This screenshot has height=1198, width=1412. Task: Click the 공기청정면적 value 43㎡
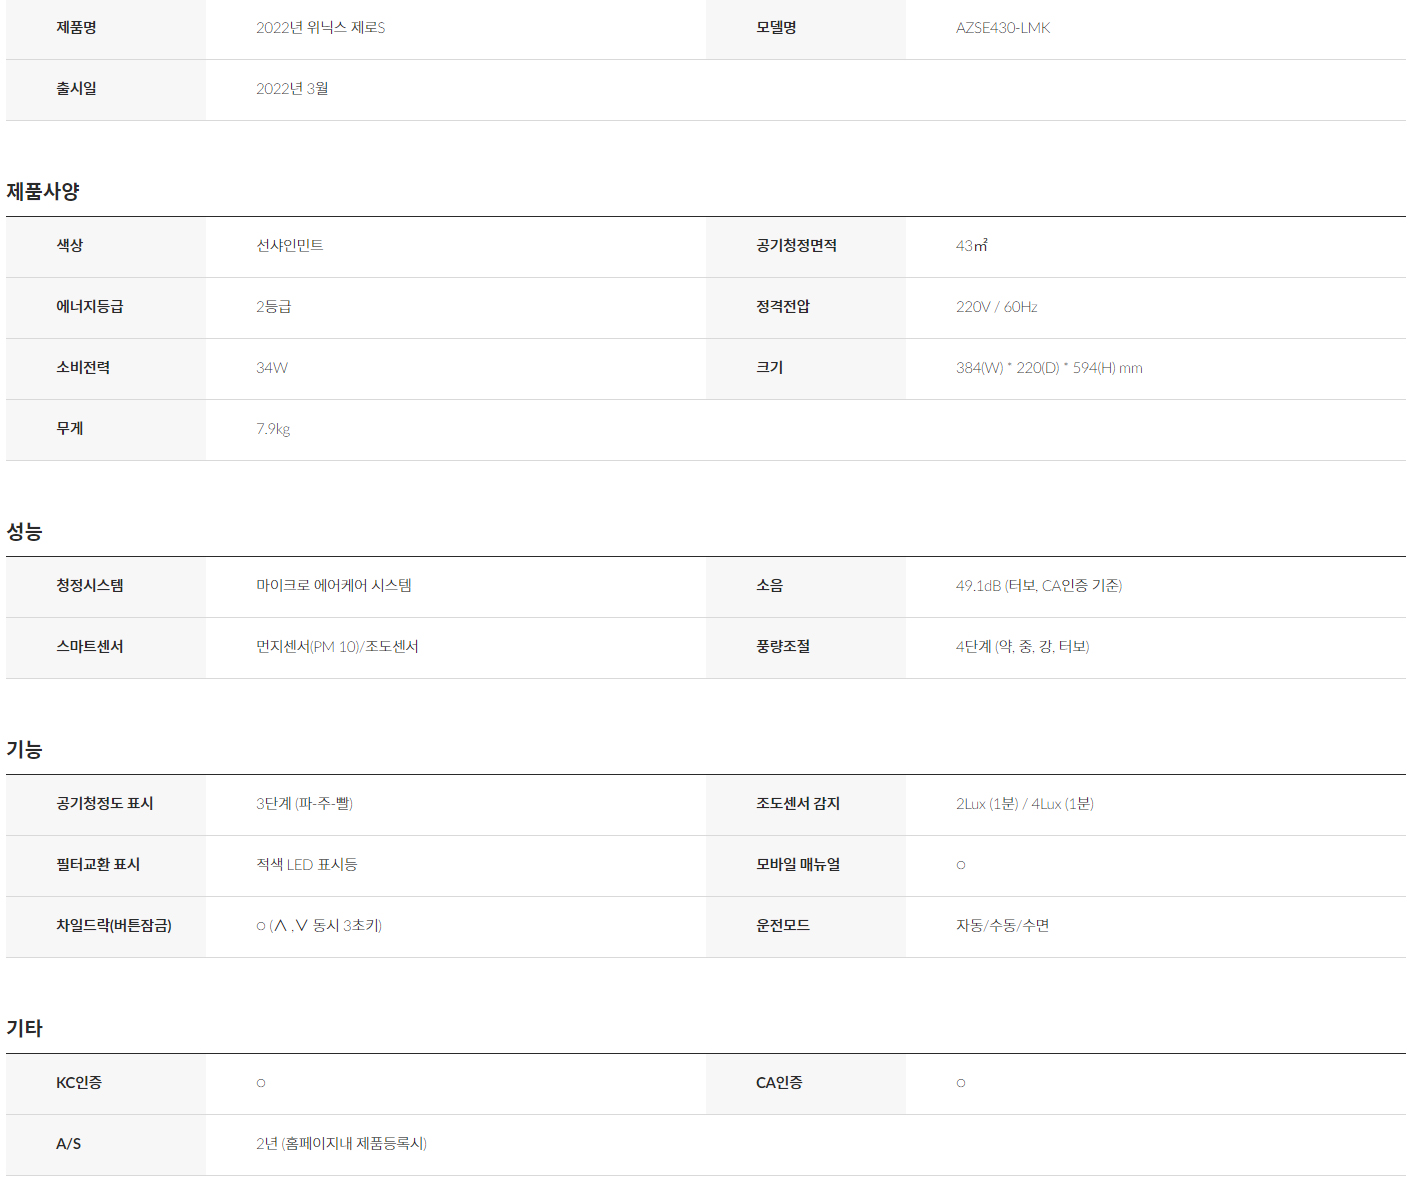click(x=971, y=246)
